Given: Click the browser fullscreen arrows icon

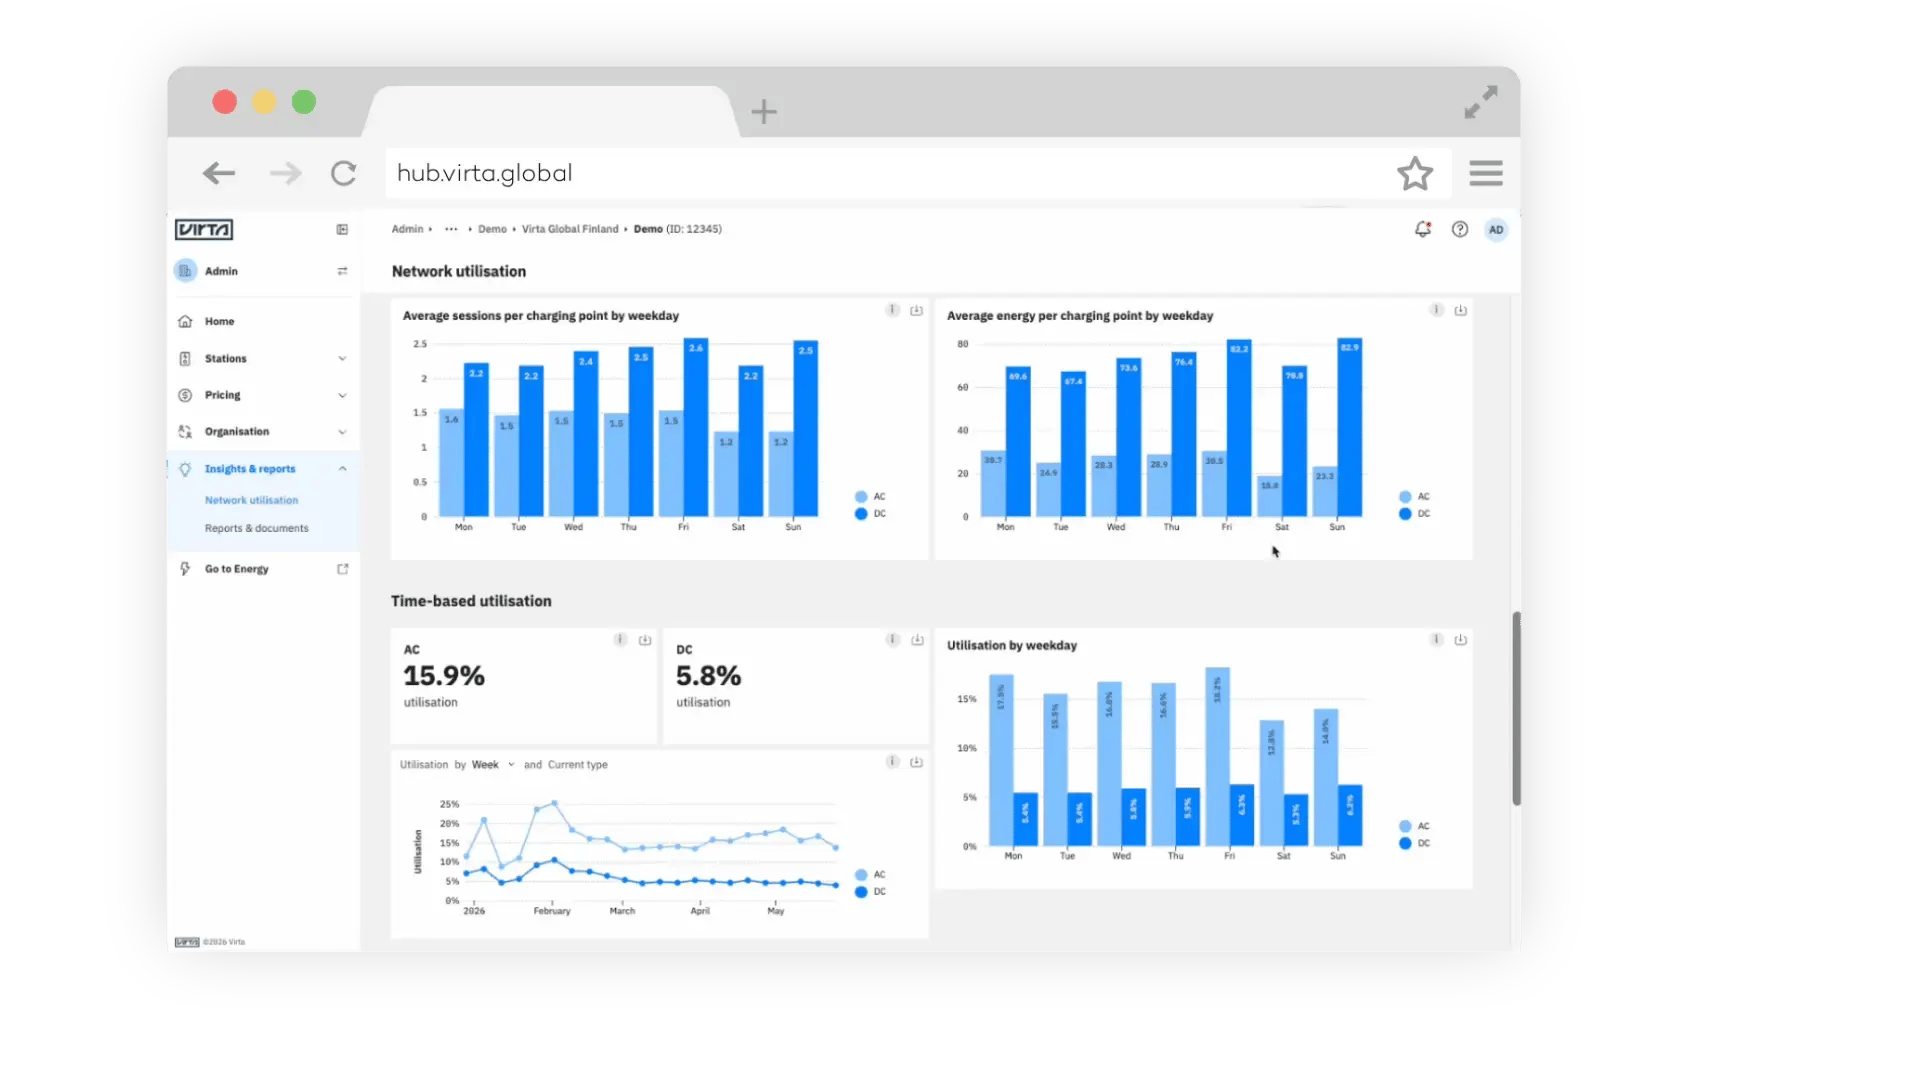Looking at the screenshot, I should pyautogui.click(x=1481, y=102).
